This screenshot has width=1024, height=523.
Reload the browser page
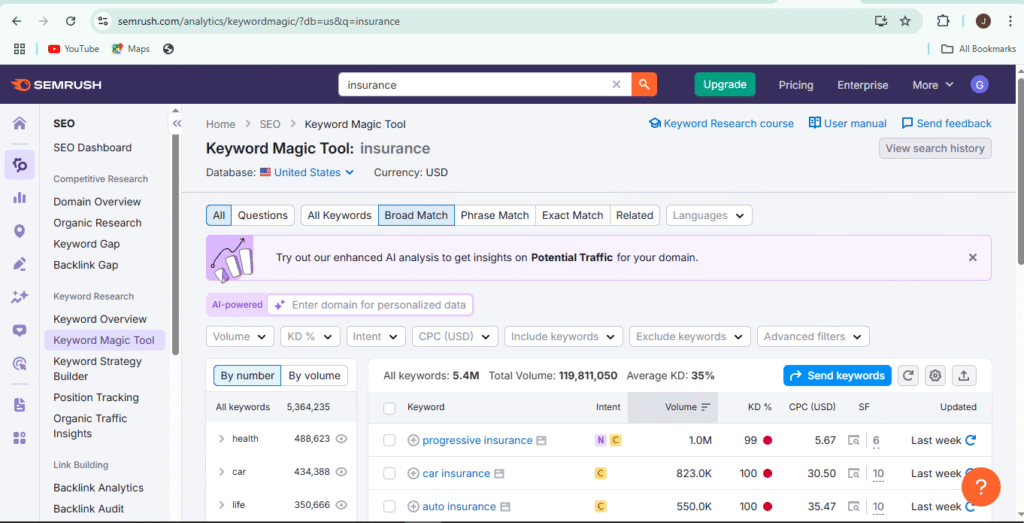[71, 21]
